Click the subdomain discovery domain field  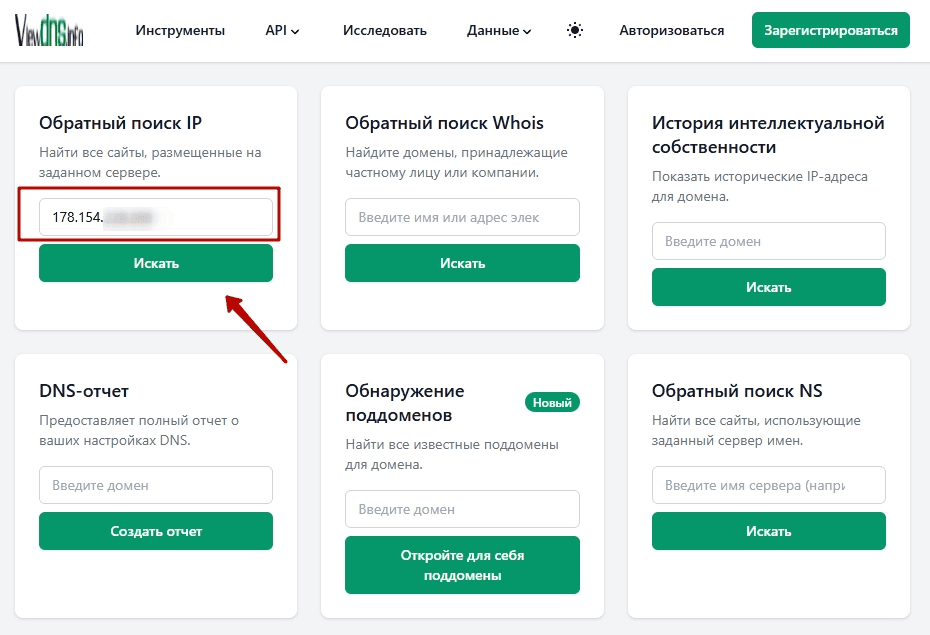(462, 509)
